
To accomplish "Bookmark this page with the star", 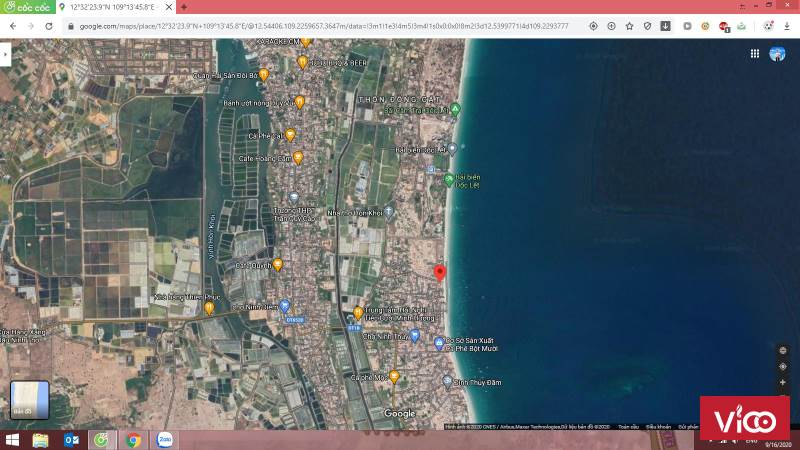I will tap(629, 25).
